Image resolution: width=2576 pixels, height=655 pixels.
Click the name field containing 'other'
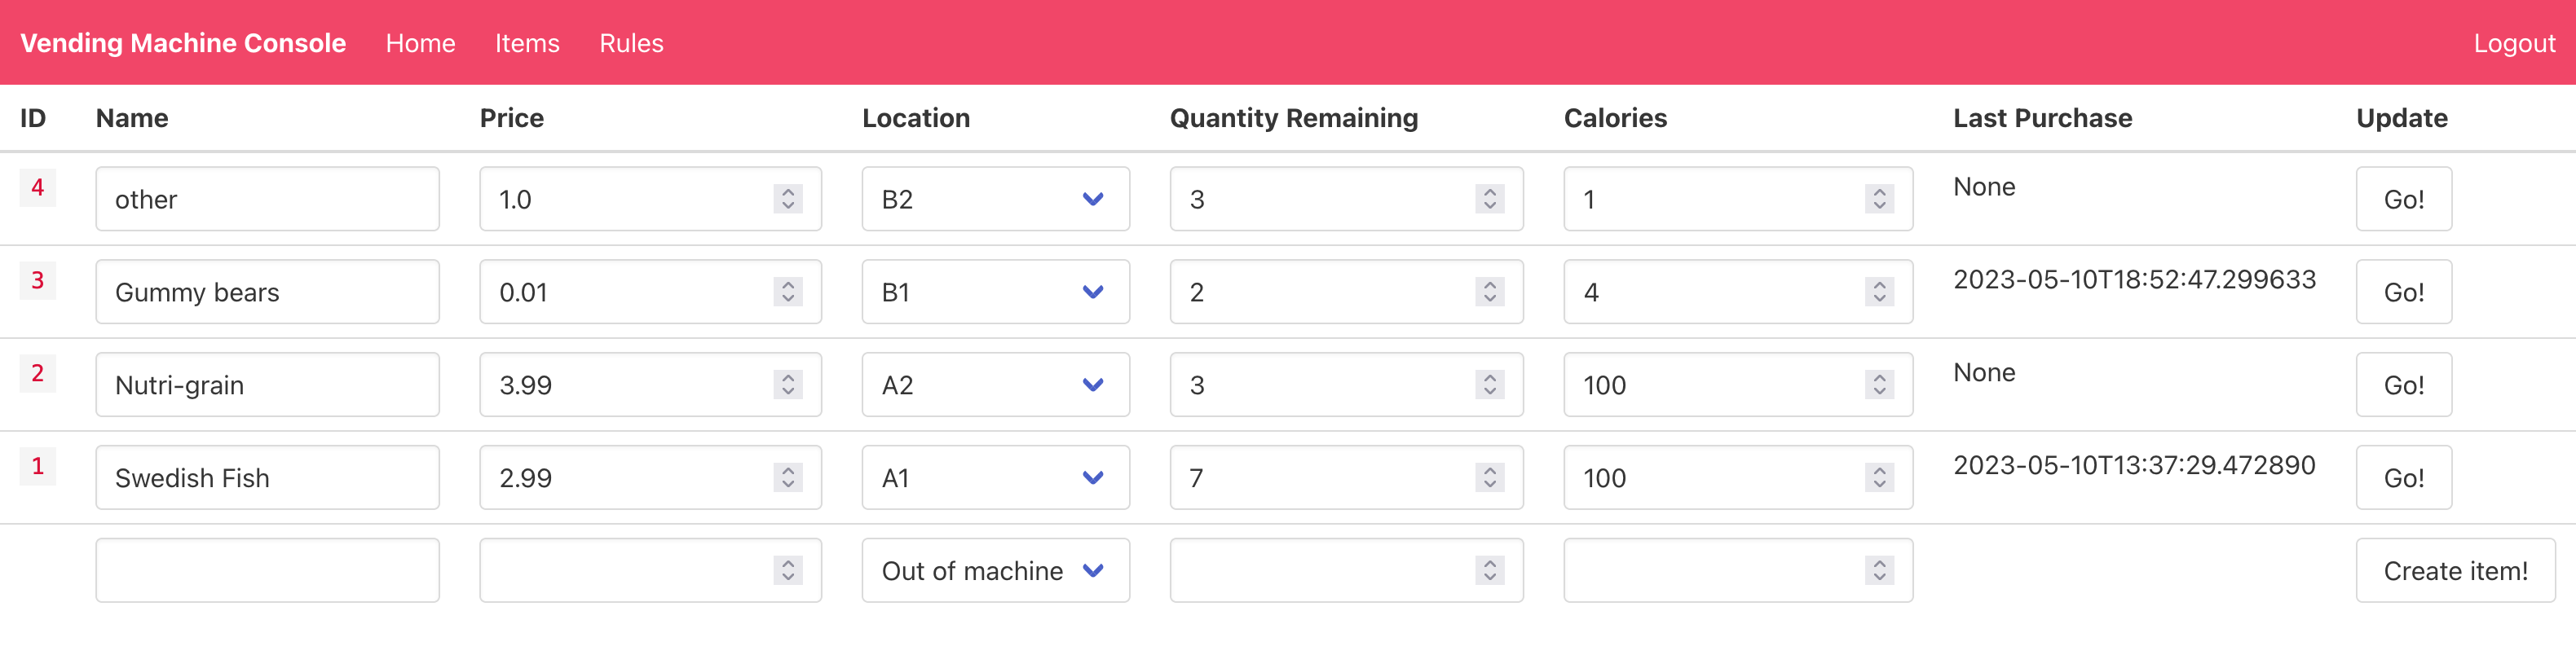pos(267,199)
